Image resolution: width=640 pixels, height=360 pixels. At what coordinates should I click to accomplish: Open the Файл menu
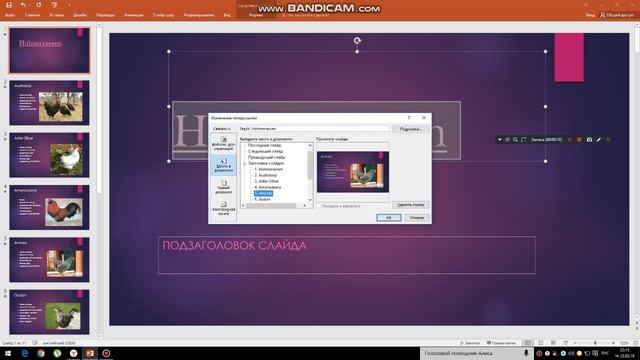9,15
